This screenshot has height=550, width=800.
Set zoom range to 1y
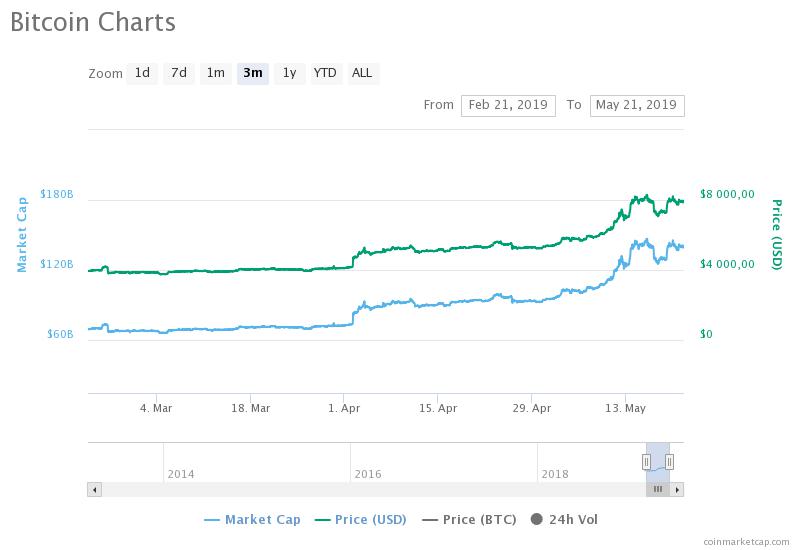pos(289,73)
